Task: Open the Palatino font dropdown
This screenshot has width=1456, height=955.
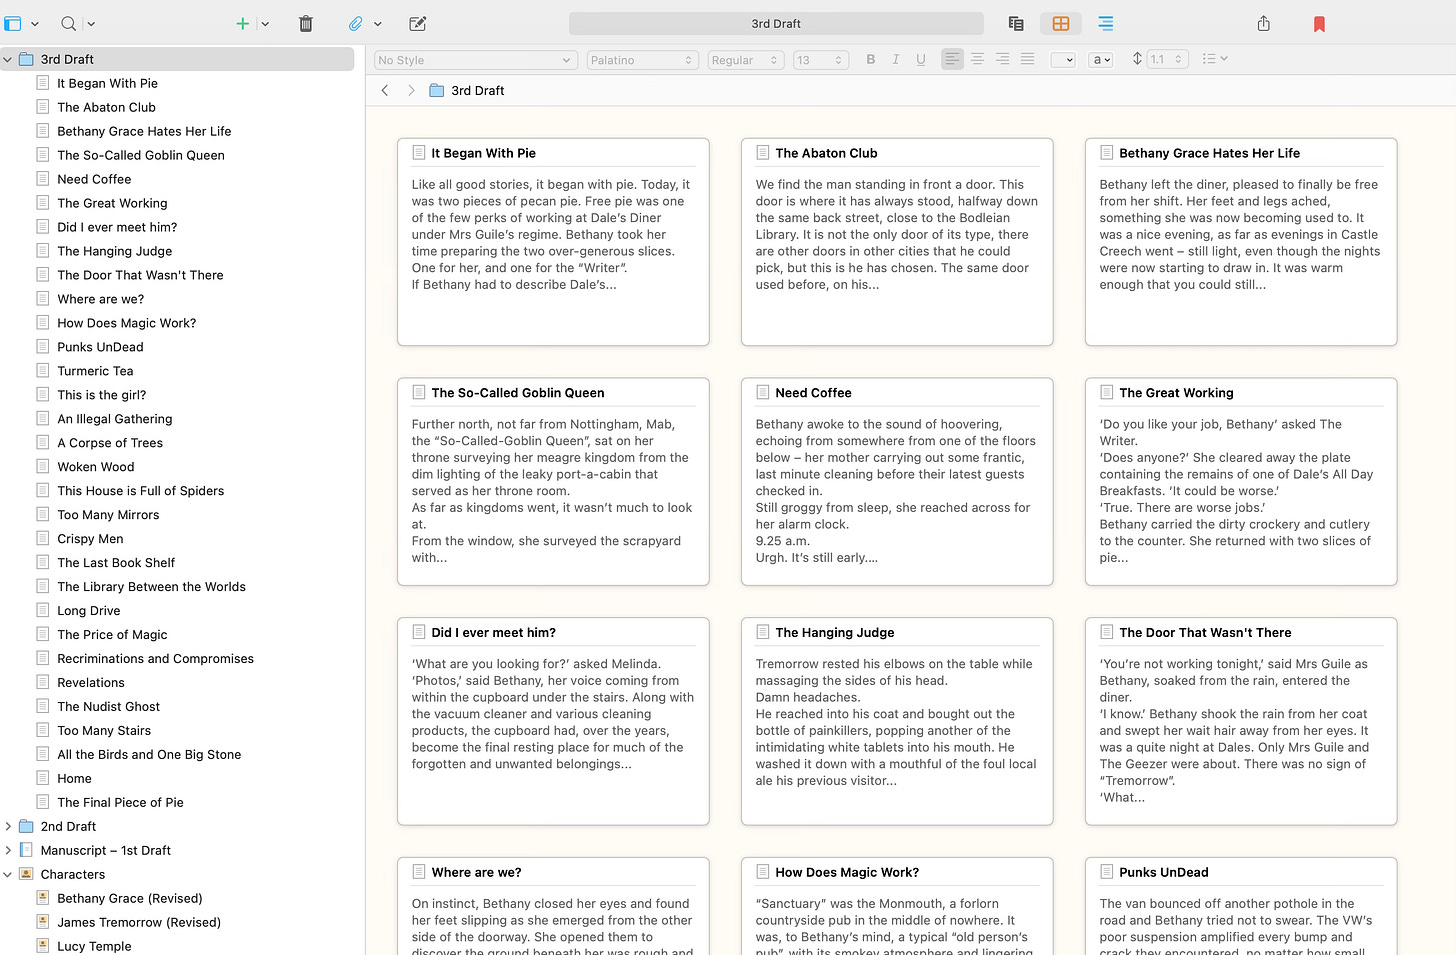Action: [642, 60]
